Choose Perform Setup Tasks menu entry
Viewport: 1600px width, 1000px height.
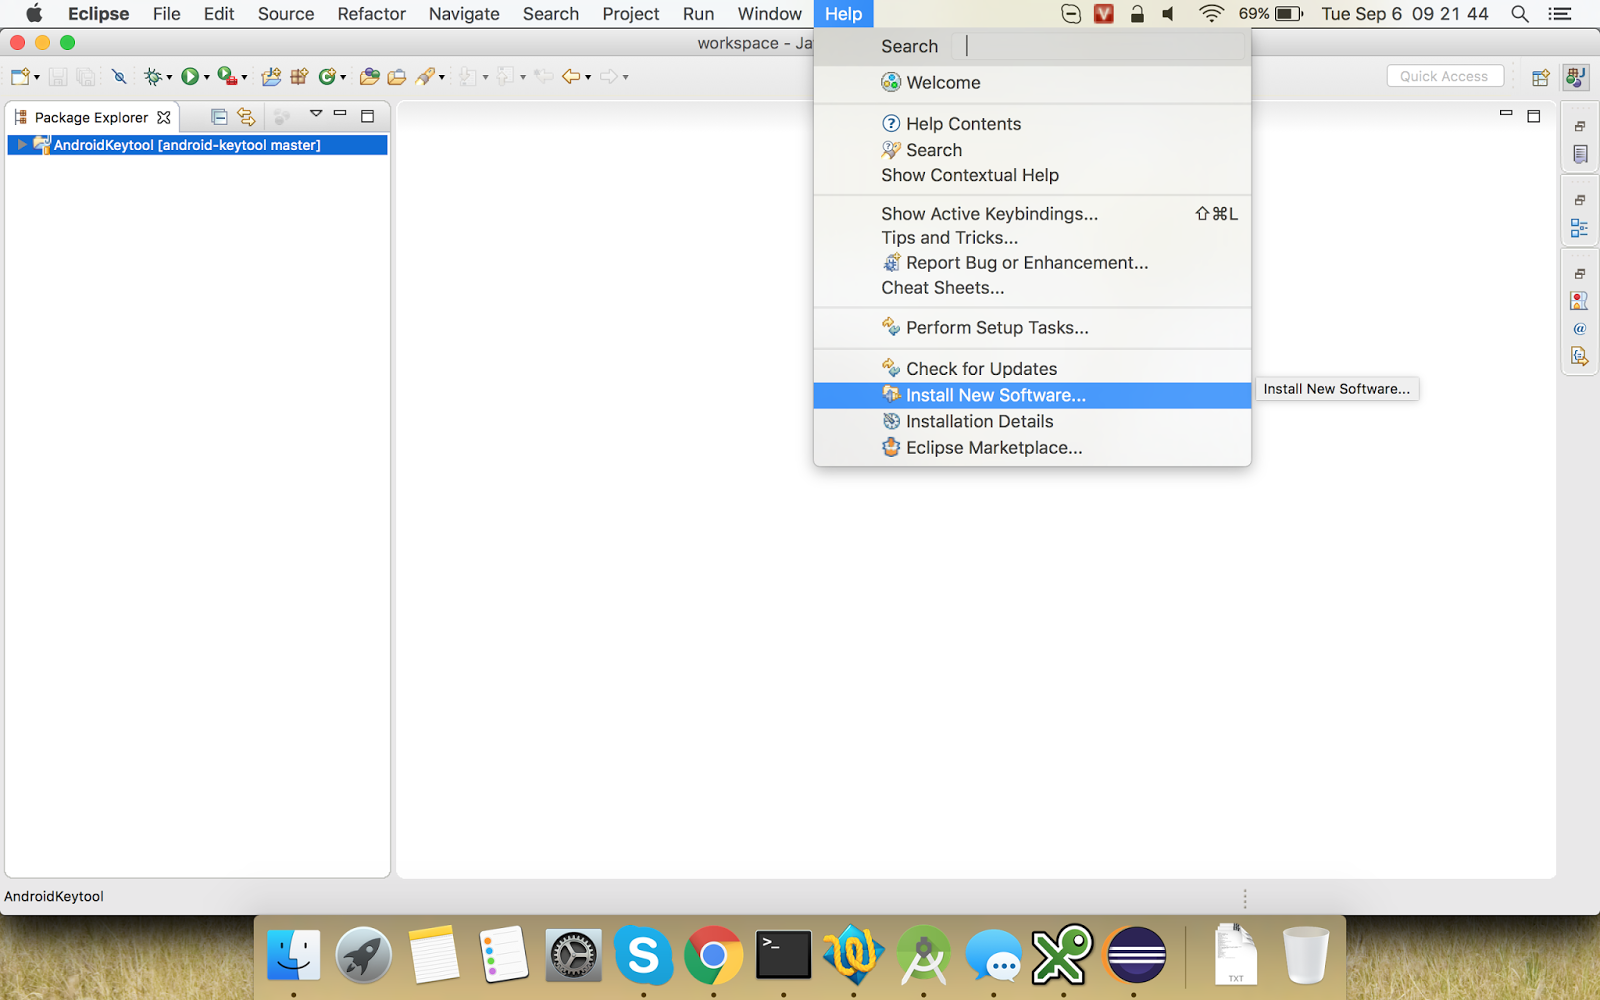[1032, 328]
